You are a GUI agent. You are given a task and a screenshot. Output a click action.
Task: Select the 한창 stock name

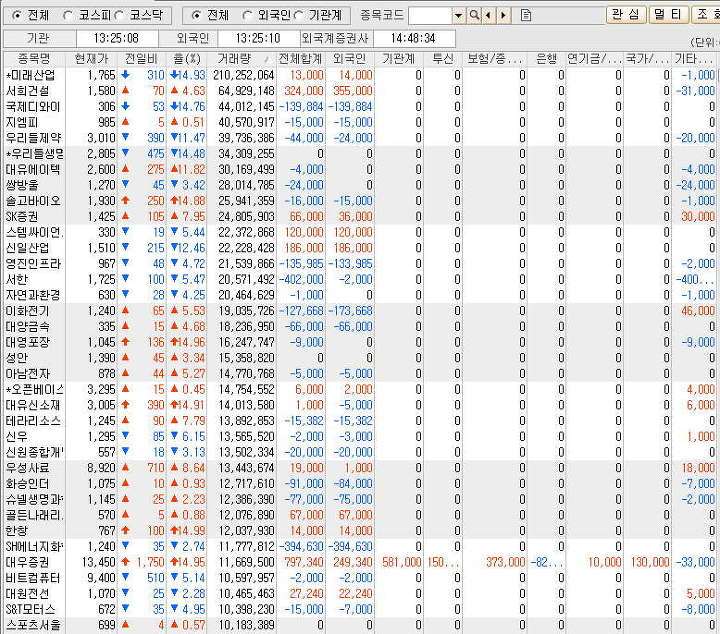tap(17, 531)
